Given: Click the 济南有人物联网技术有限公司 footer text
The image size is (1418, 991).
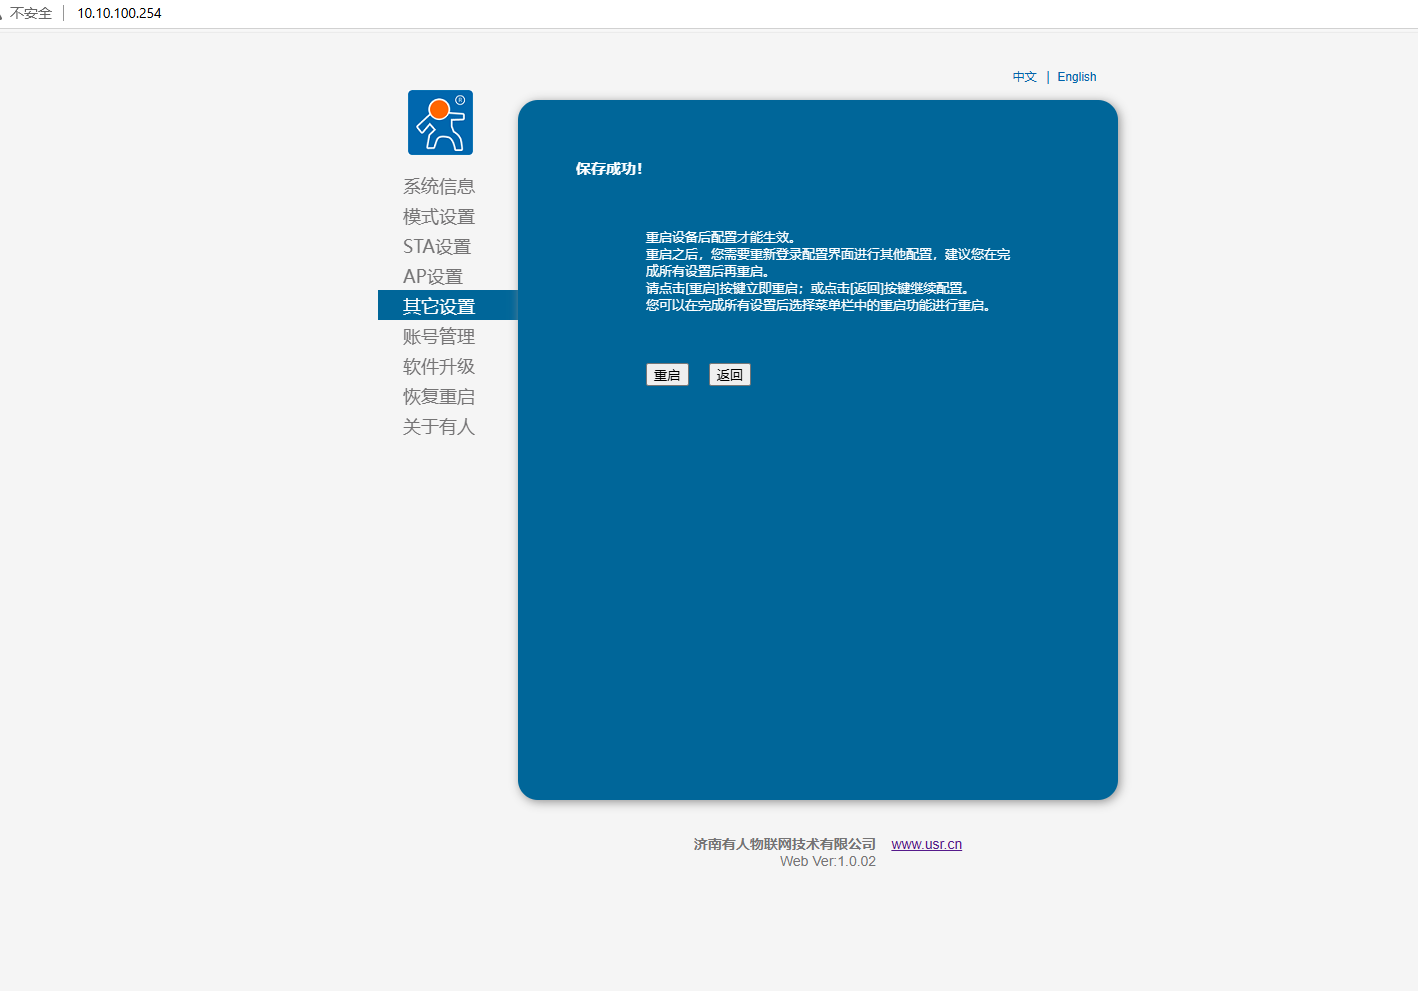Looking at the screenshot, I should click(x=784, y=844).
